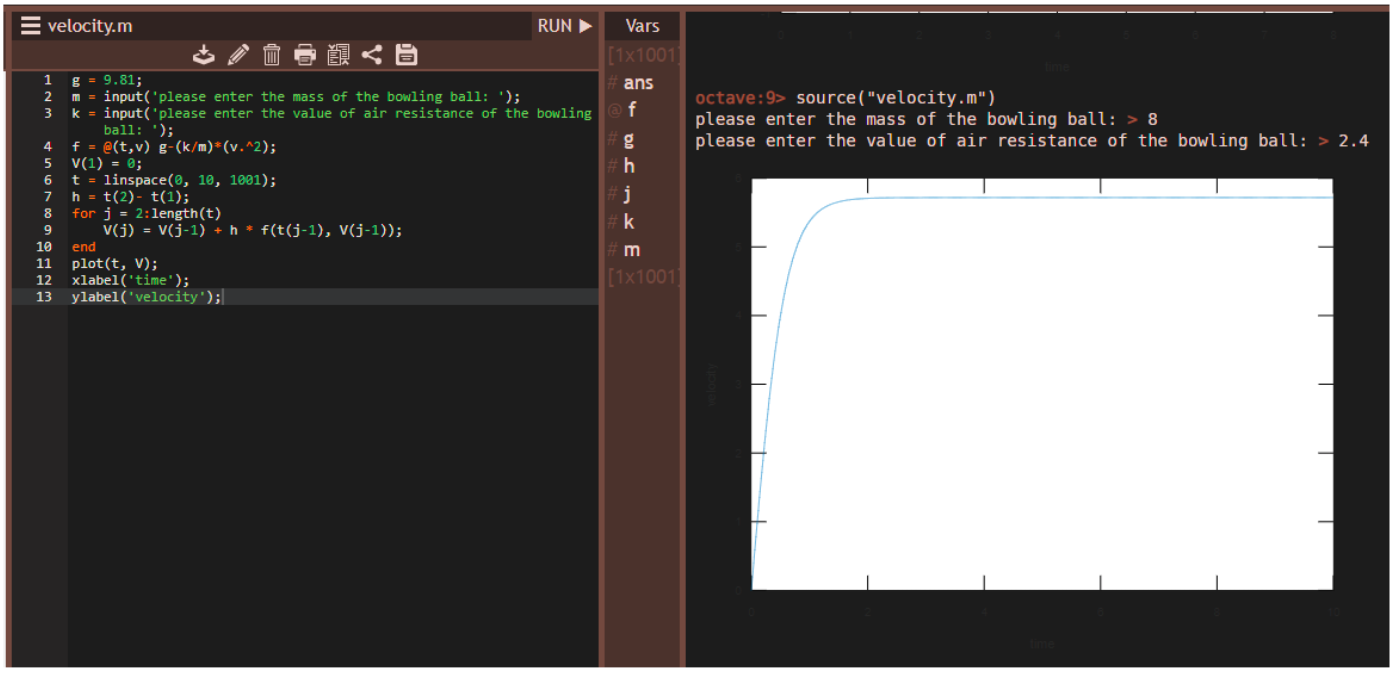Image resolution: width=1390 pixels, height=674 pixels.
Task: Delete file with the trash icon
Action: [271, 55]
